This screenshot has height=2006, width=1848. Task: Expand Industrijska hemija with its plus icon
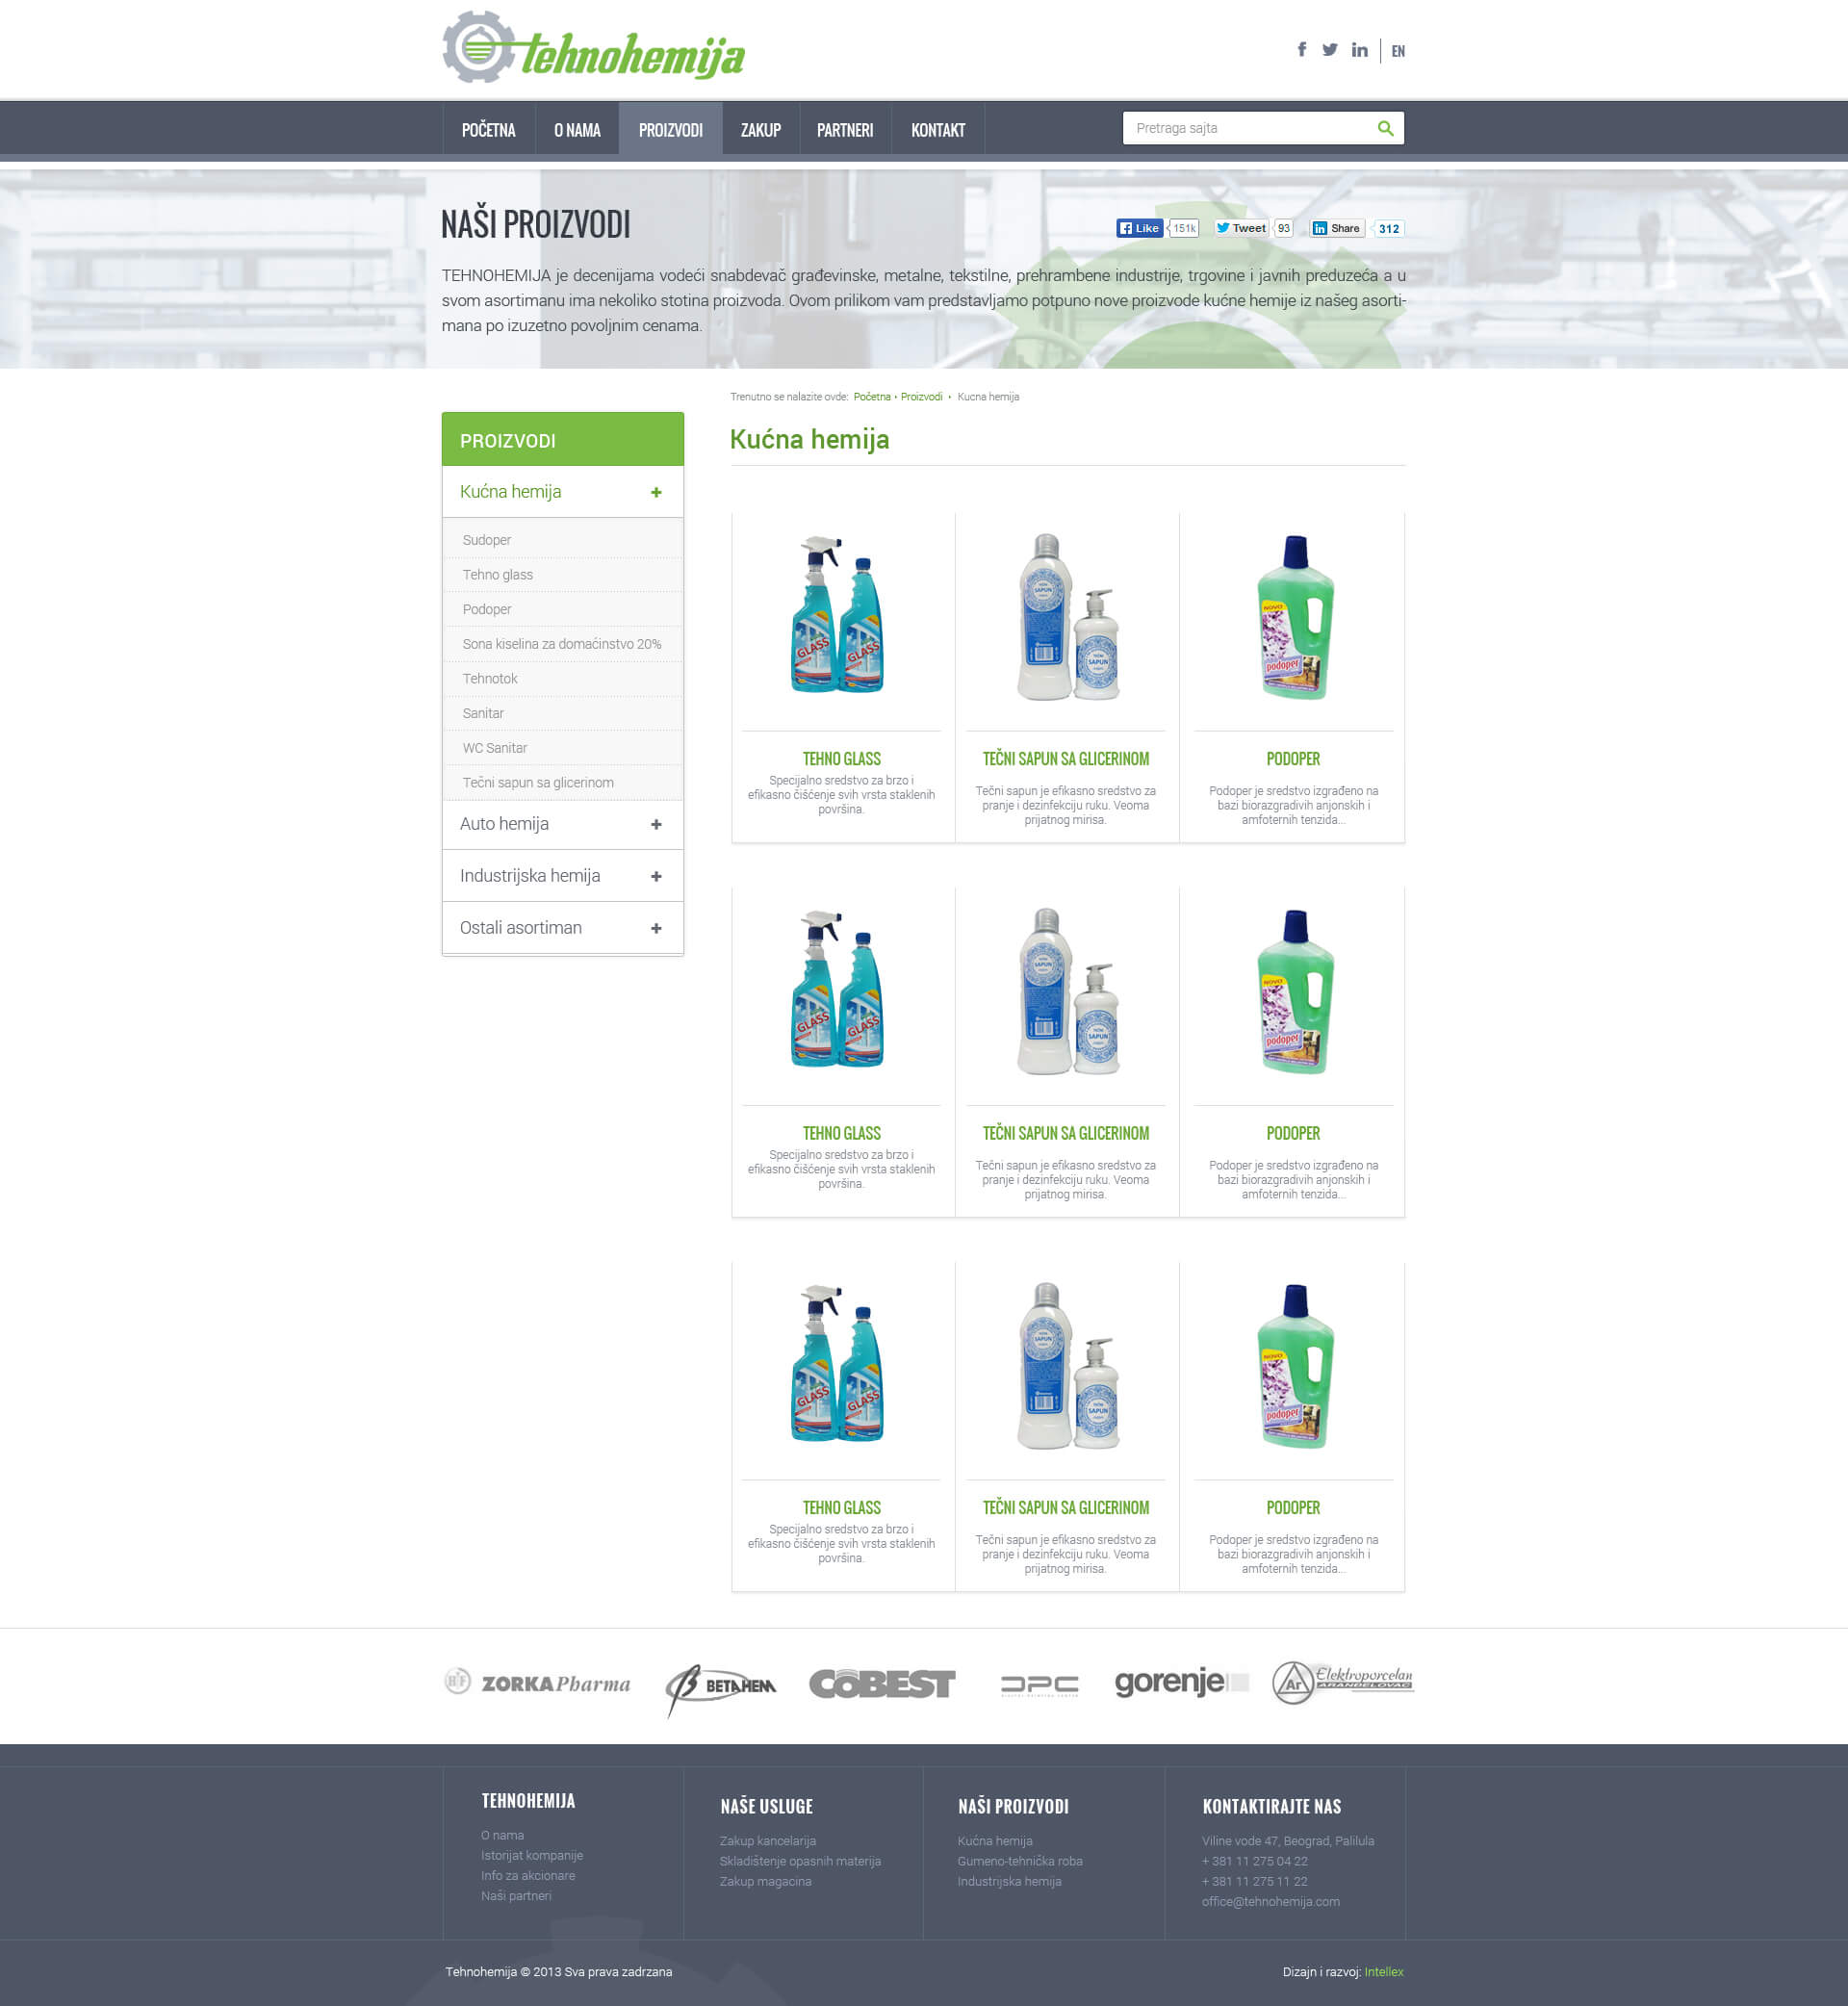click(656, 876)
